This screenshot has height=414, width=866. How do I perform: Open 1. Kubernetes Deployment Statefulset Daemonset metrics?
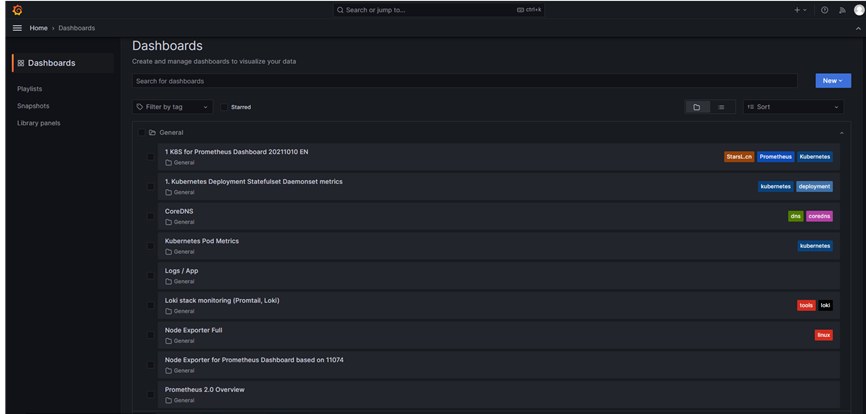(254, 182)
